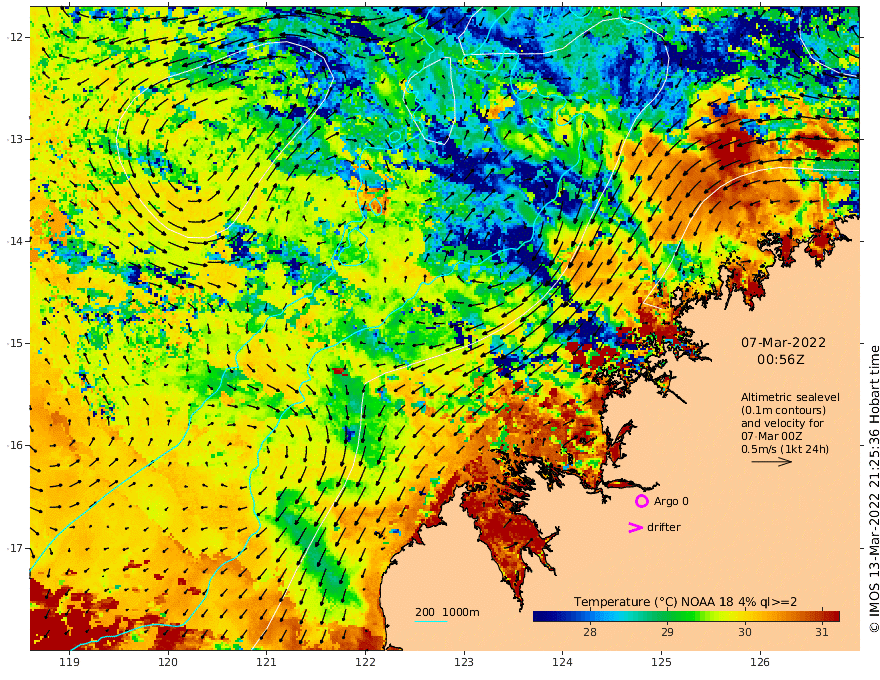Click the longitude axis label 123

click(x=464, y=662)
